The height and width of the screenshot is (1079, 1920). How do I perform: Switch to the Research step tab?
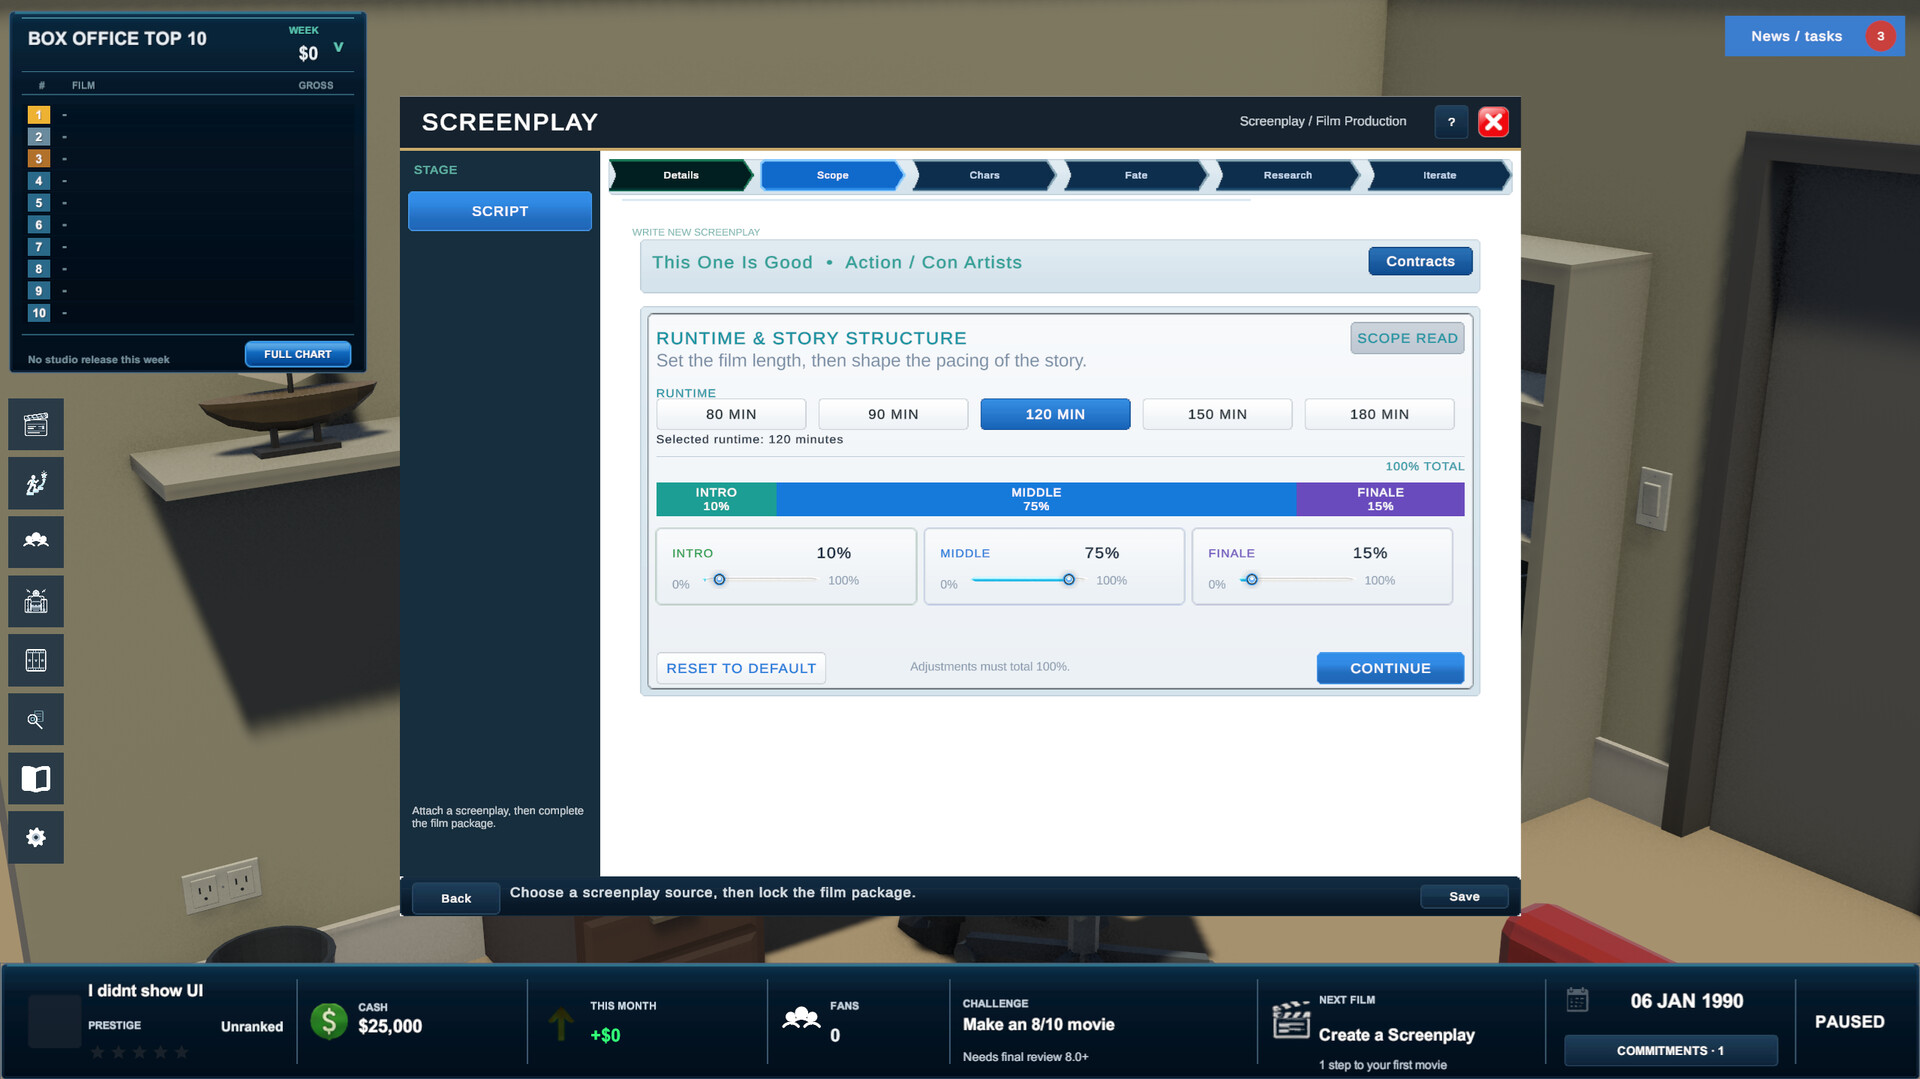(x=1287, y=175)
